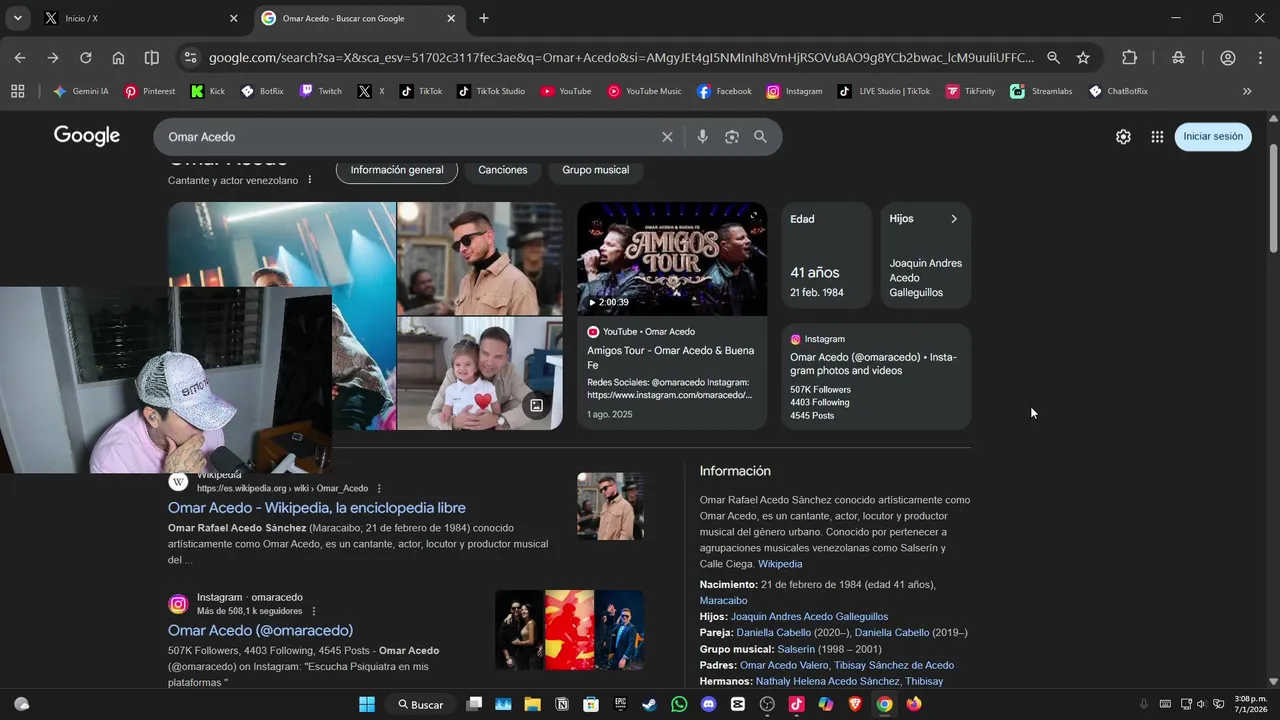This screenshot has height=720, width=1280.
Task: Open the browser apps grid in bookmarks bar
Action: pos(17,91)
